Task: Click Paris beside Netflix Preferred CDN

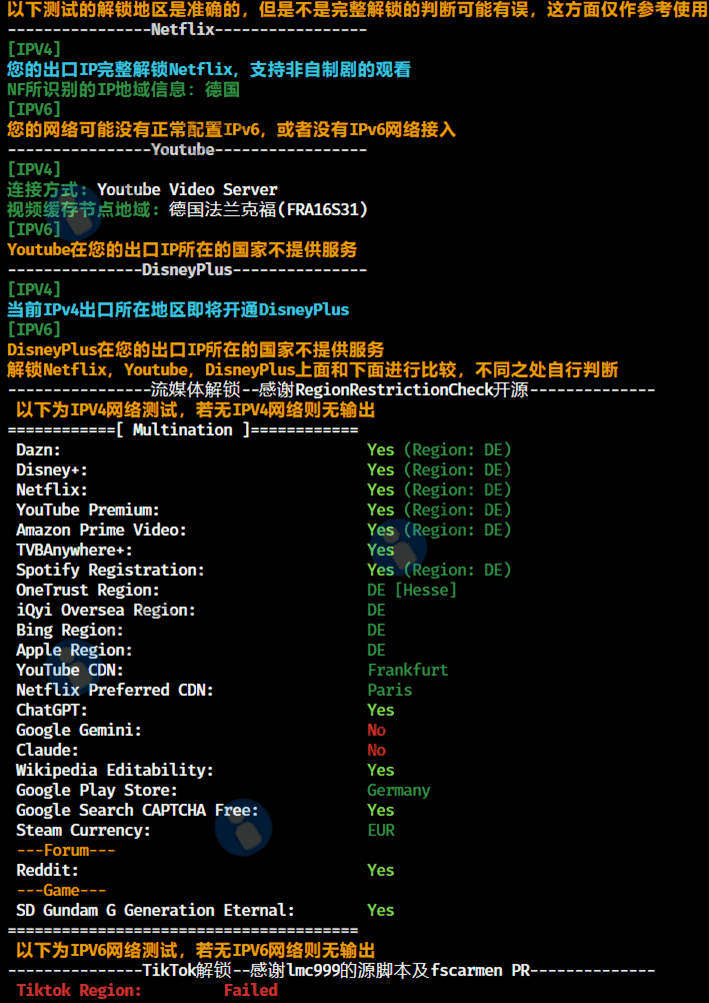Action: click(x=389, y=690)
